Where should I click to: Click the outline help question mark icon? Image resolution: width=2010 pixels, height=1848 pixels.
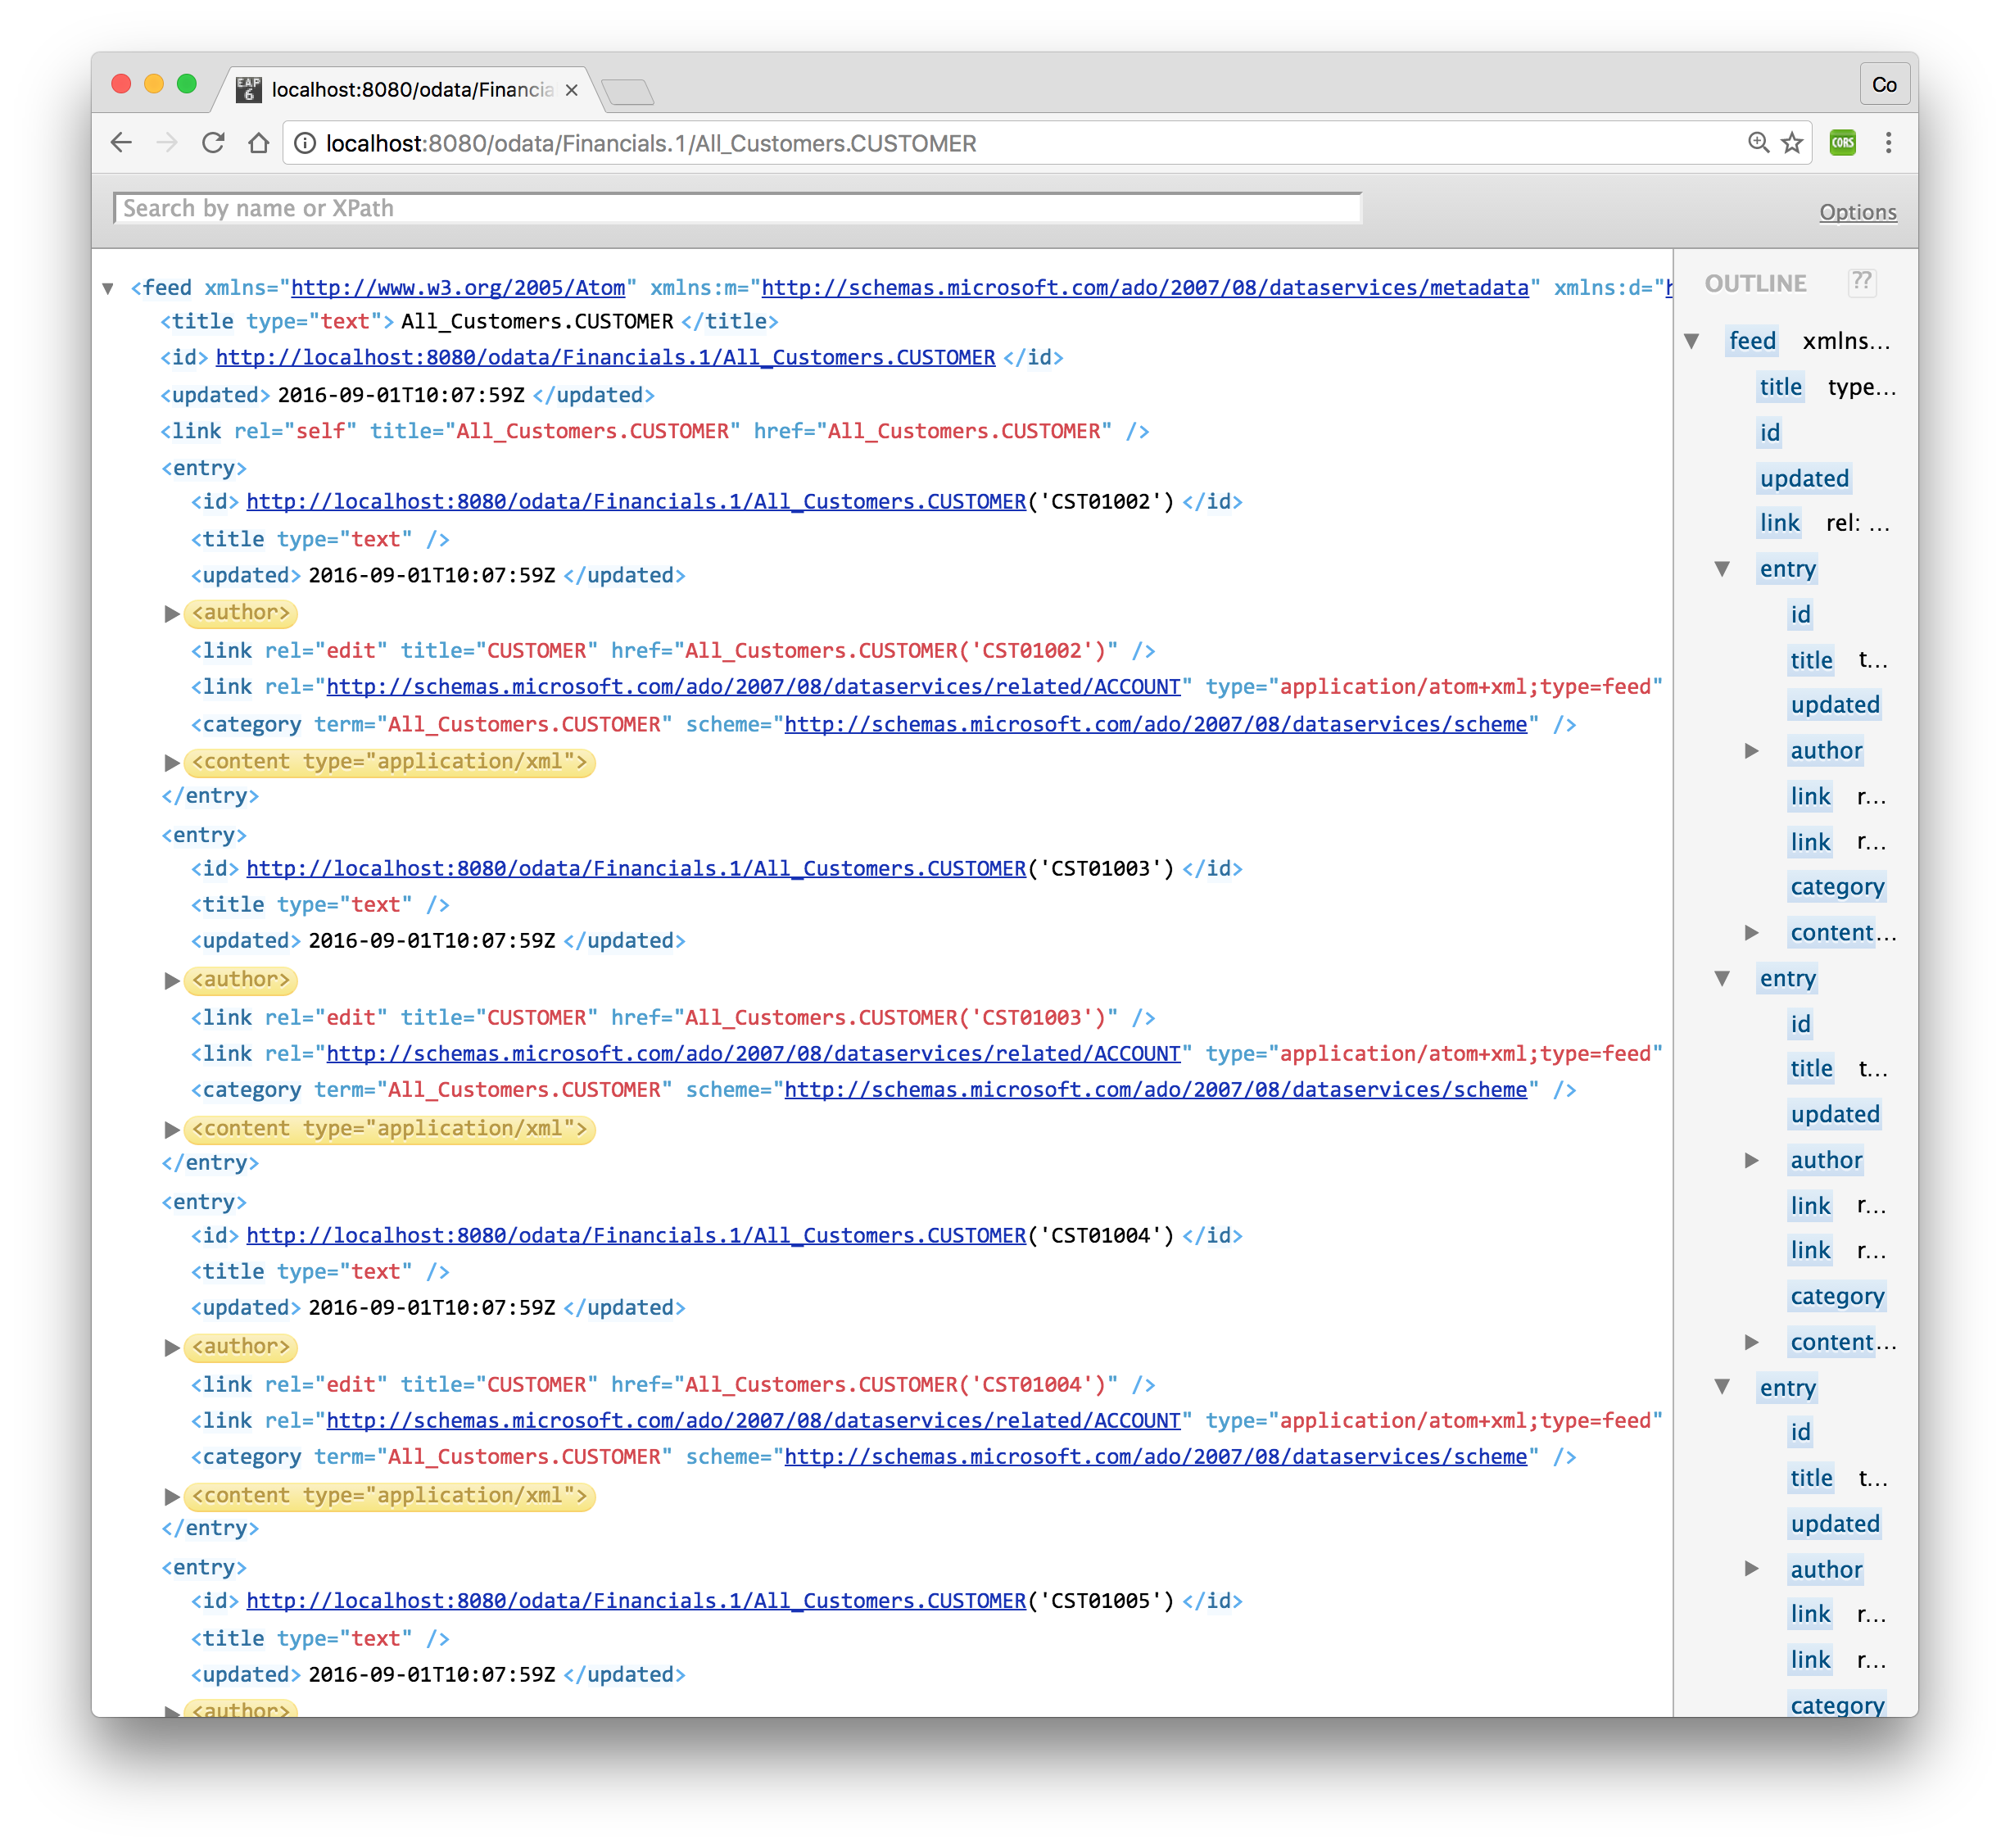(1861, 282)
